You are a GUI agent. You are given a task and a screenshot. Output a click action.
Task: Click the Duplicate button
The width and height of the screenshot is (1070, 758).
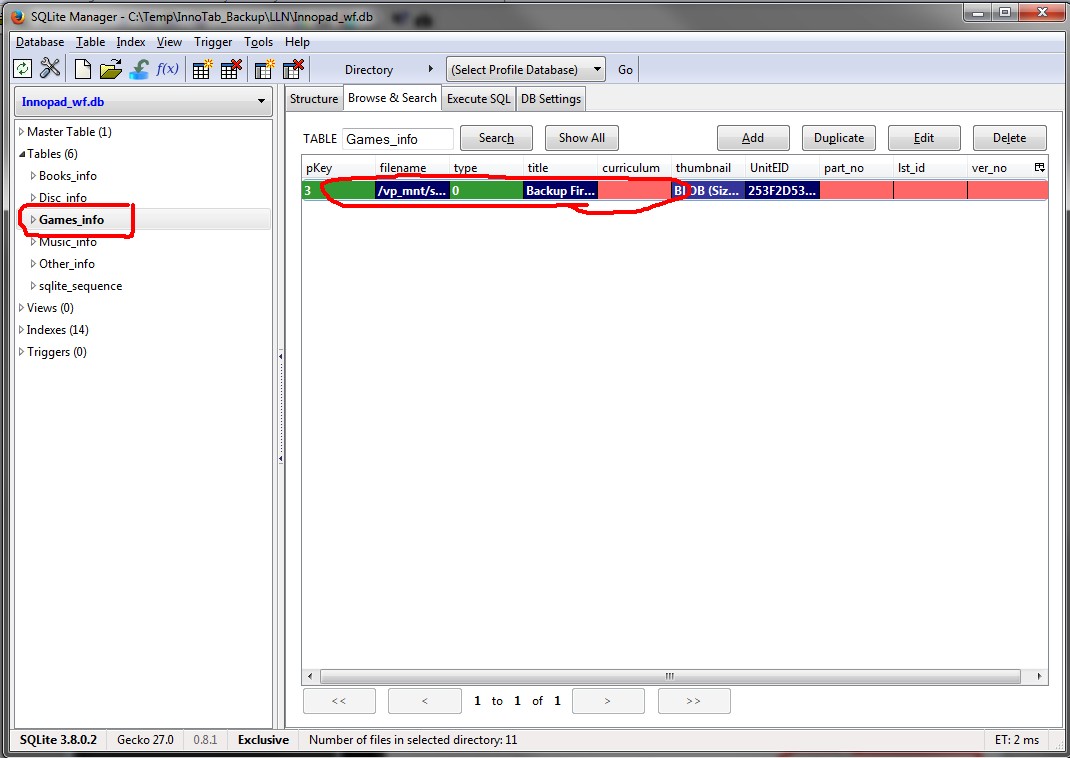click(838, 138)
